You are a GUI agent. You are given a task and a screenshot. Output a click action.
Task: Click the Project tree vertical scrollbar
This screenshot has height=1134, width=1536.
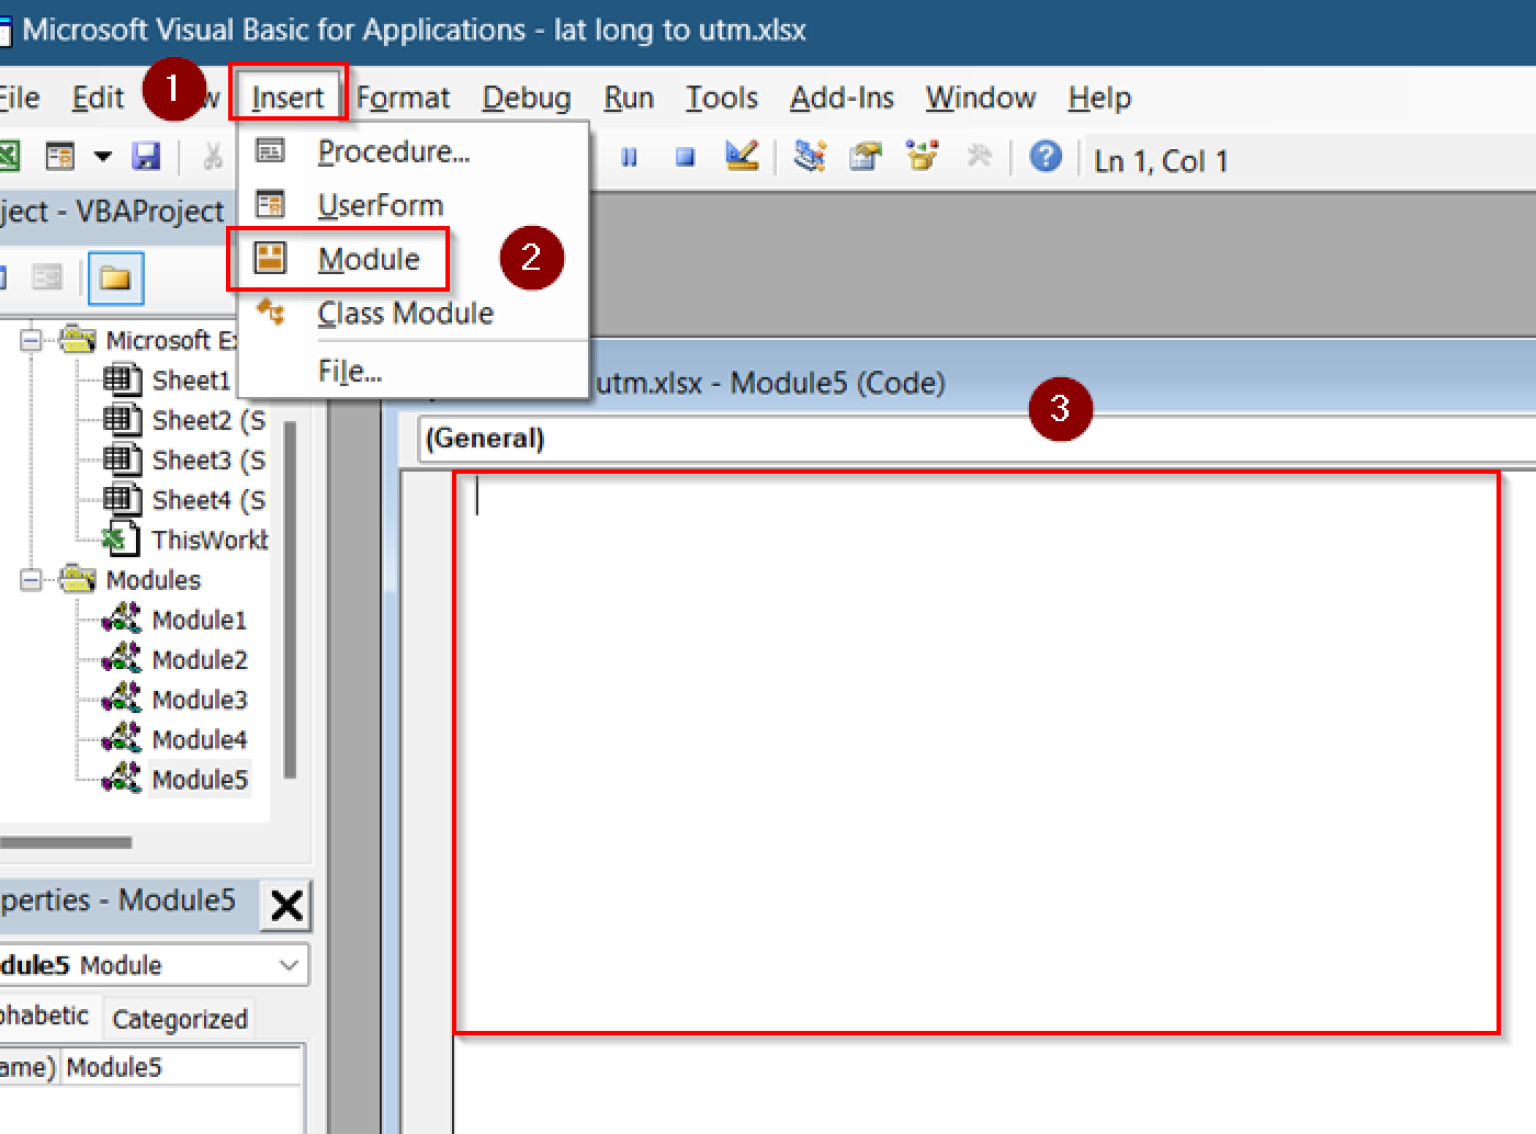[x=290, y=600]
